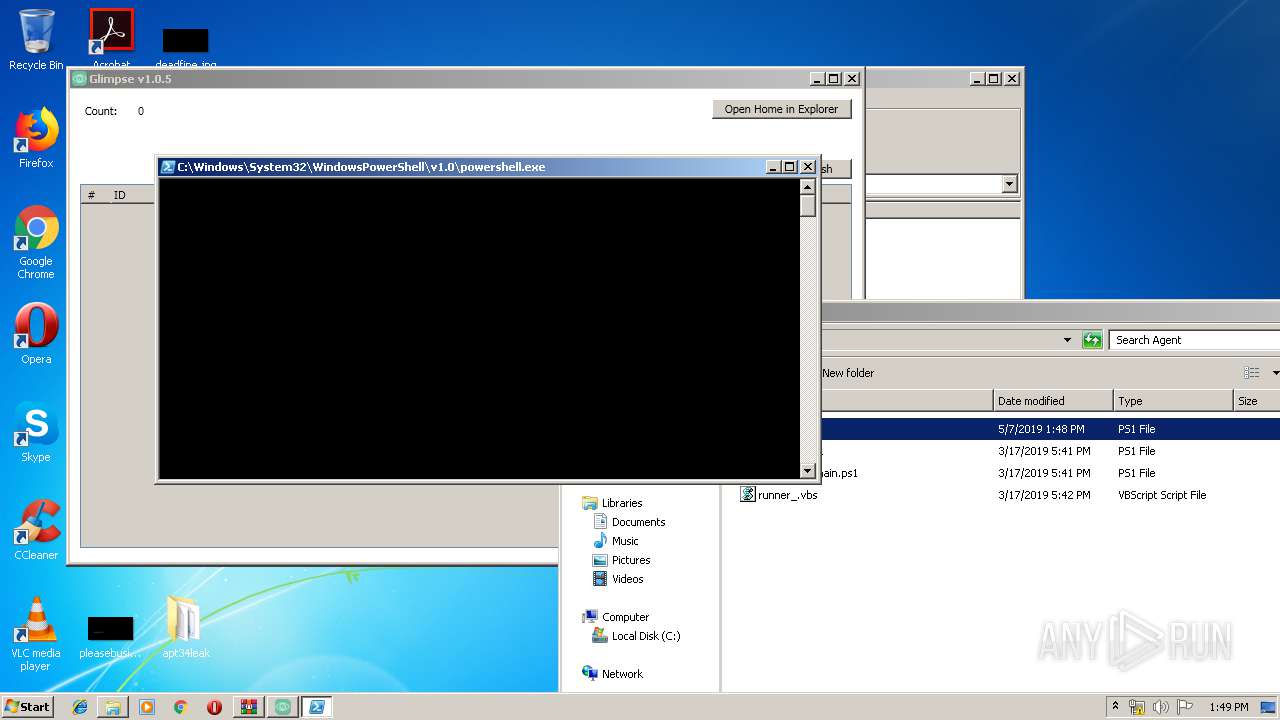1280x720 pixels.
Task: Switch to PowerShell taskbar button
Action: [x=316, y=707]
